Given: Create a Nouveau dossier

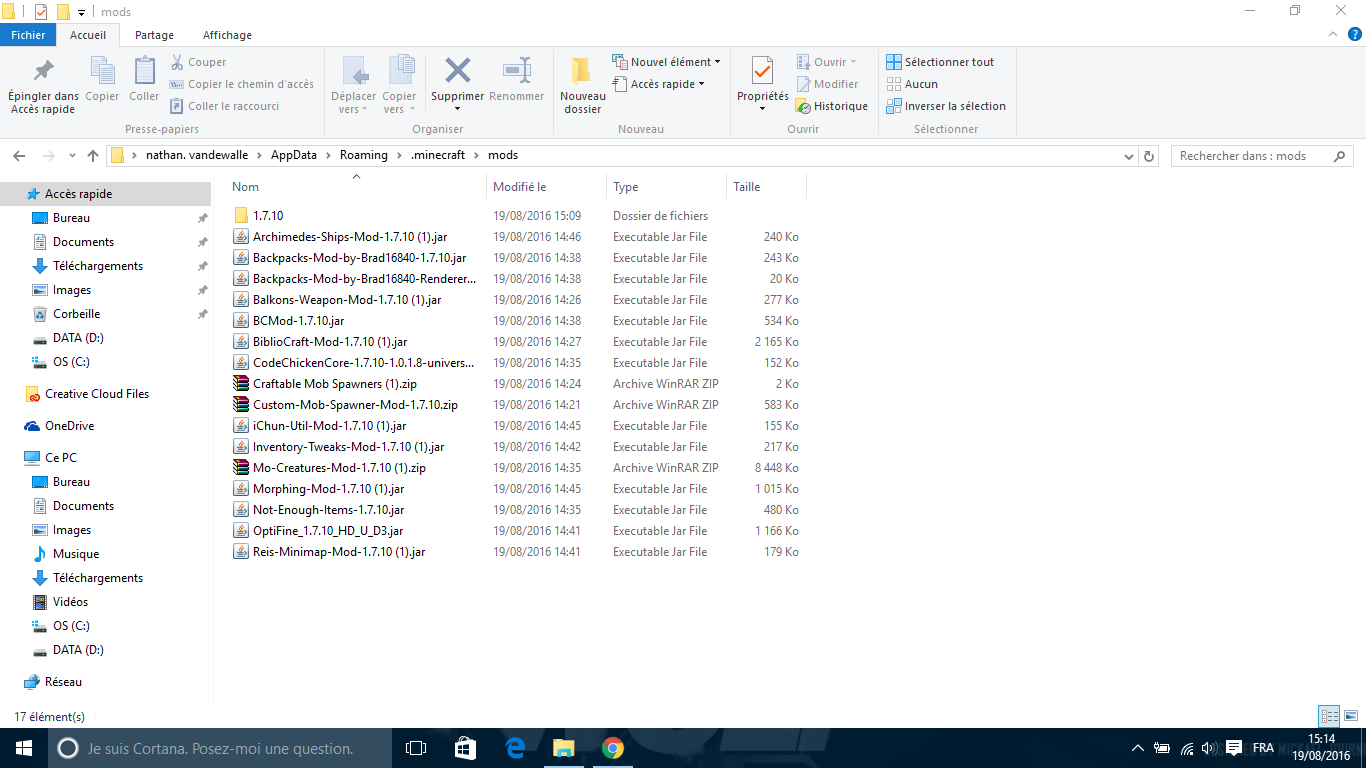Looking at the screenshot, I should [x=582, y=87].
